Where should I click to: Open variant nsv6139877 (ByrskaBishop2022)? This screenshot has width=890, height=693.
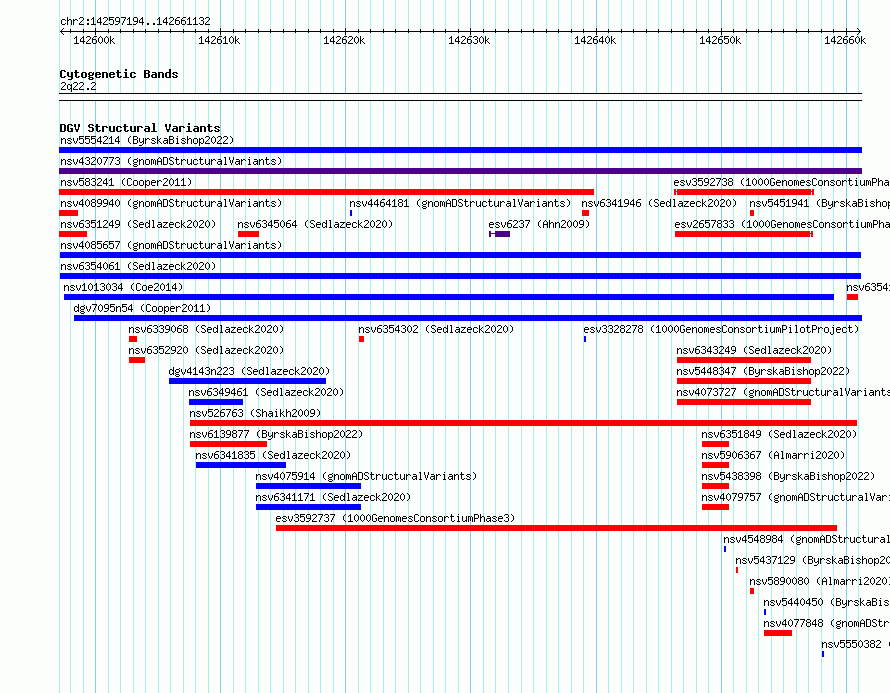[x=276, y=434]
